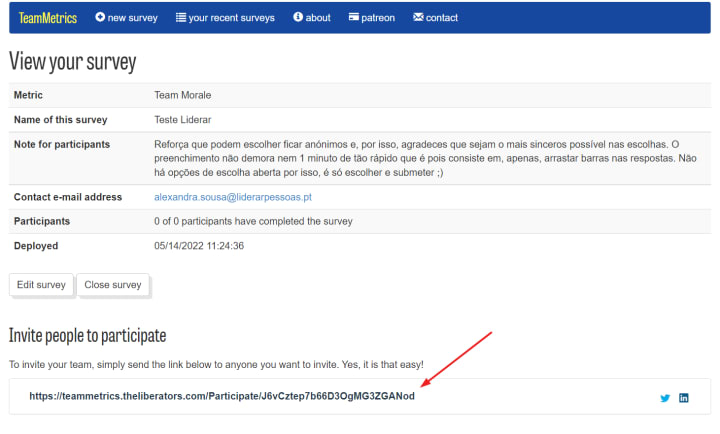Click the 'Name of this survey' label

[61, 120]
